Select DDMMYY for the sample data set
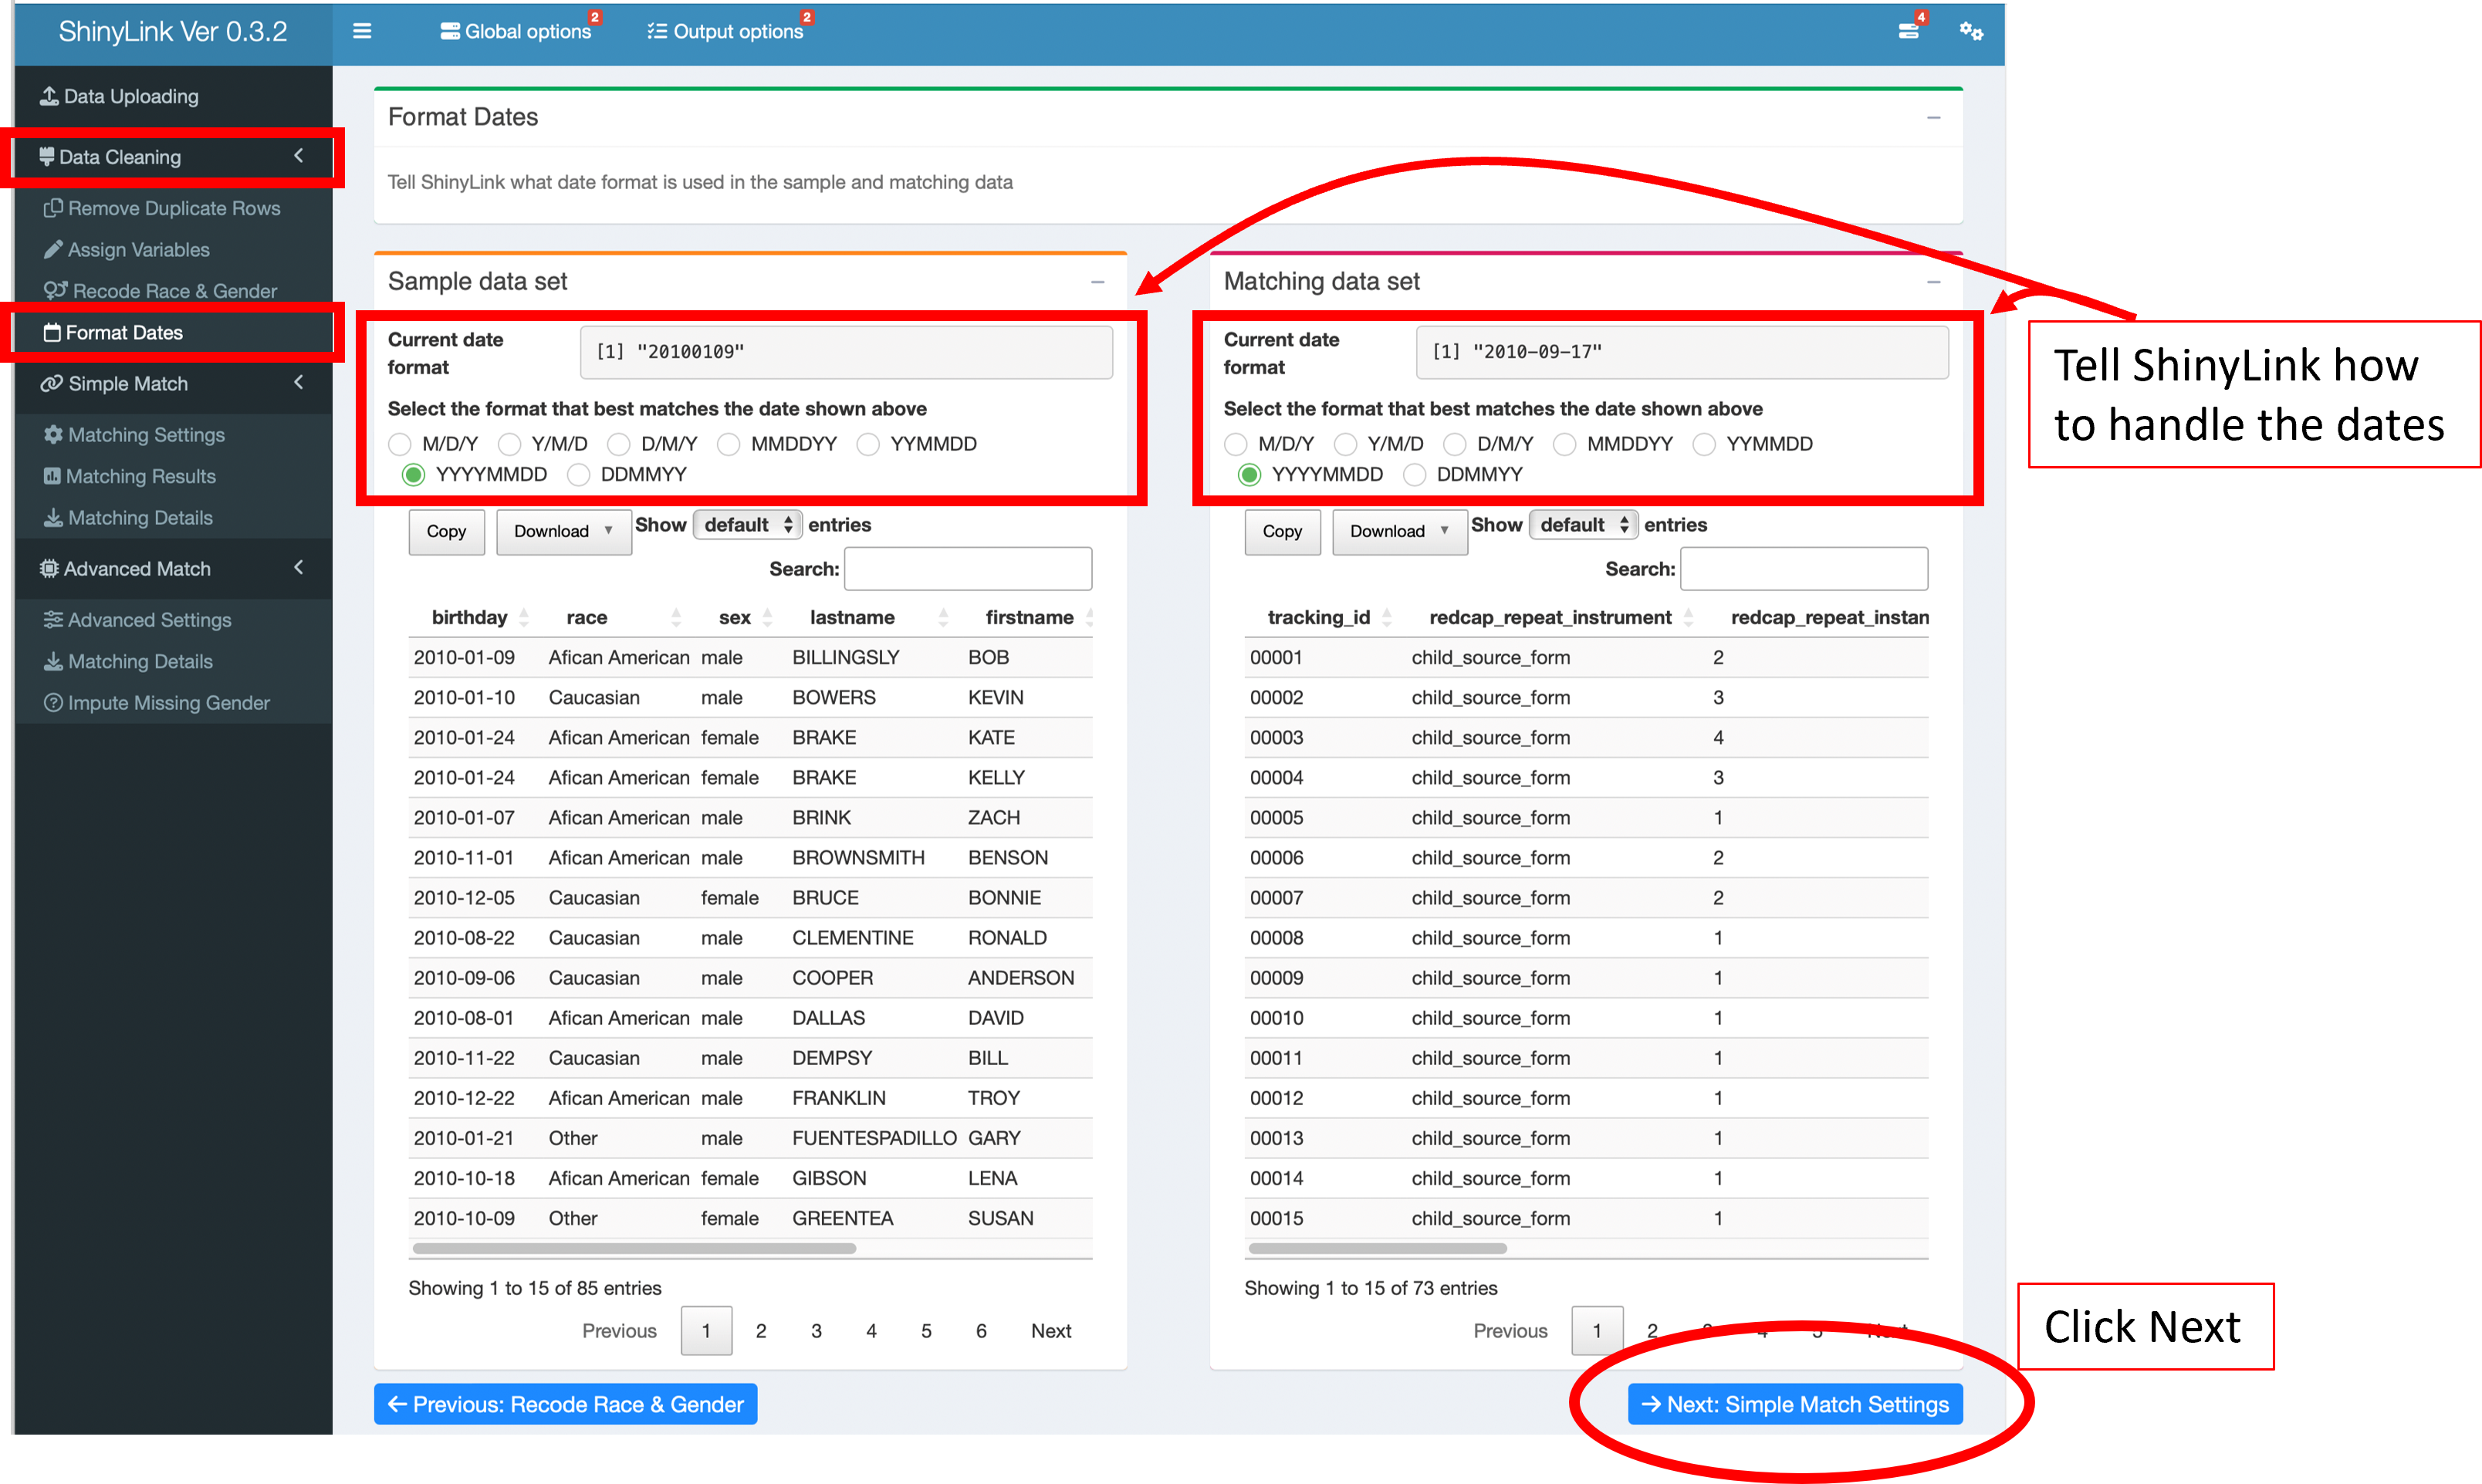The width and height of the screenshot is (2482, 1484). 578,475
